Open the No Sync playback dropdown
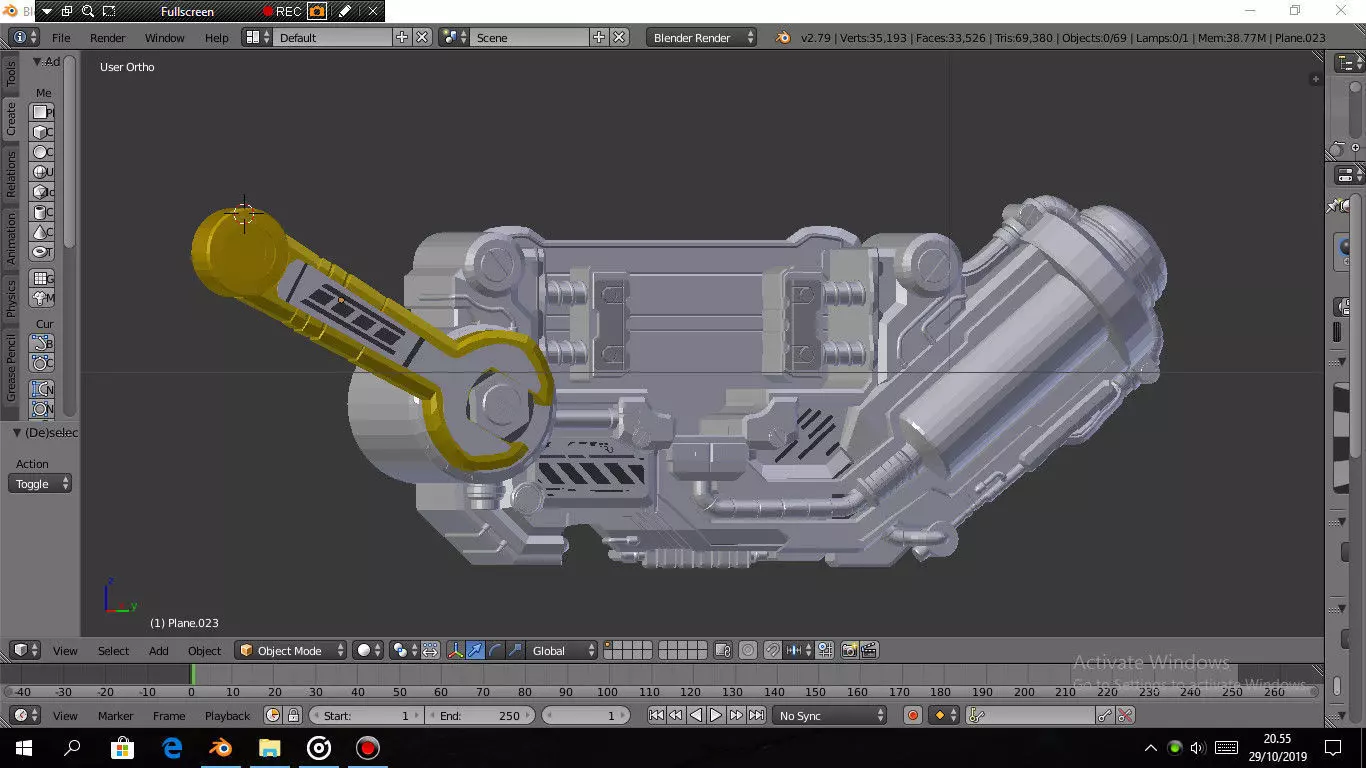This screenshot has width=1366, height=768. (x=830, y=715)
